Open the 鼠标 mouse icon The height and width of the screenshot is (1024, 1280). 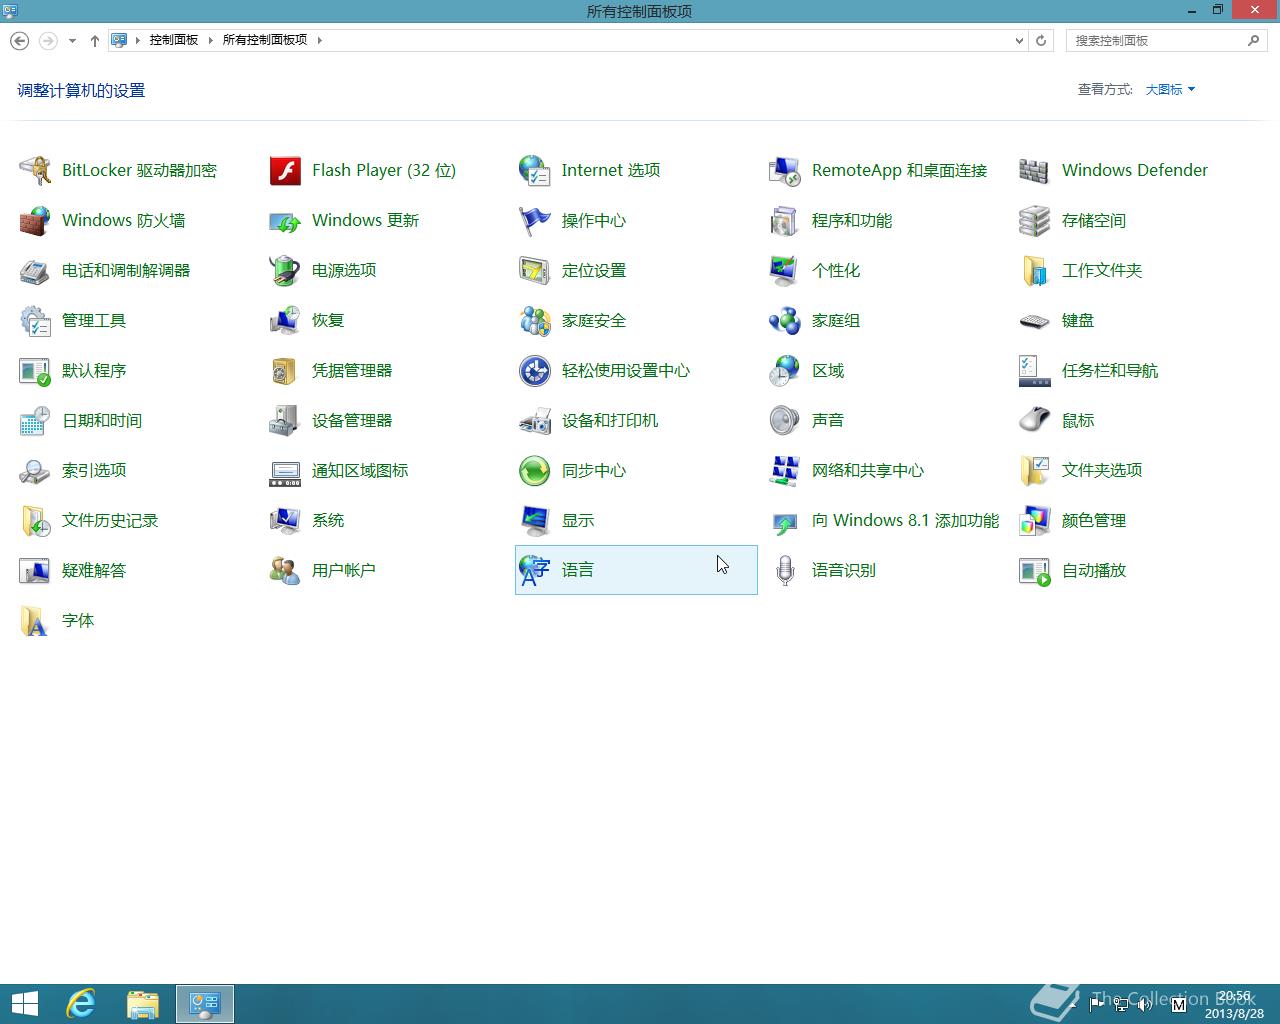[1035, 420]
